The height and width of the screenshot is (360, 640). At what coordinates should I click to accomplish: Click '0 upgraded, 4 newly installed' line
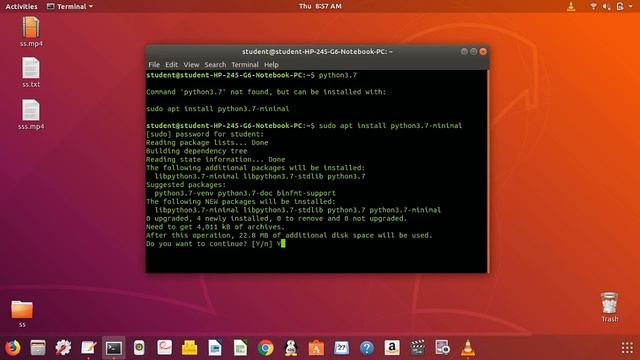click(277, 218)
